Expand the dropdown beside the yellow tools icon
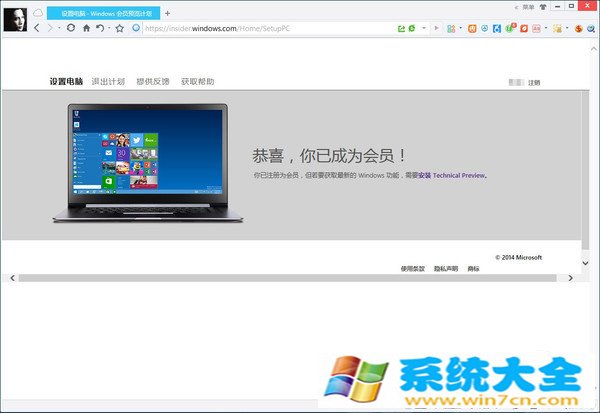This screenshot has height=413, width=600. pos(567,28)
